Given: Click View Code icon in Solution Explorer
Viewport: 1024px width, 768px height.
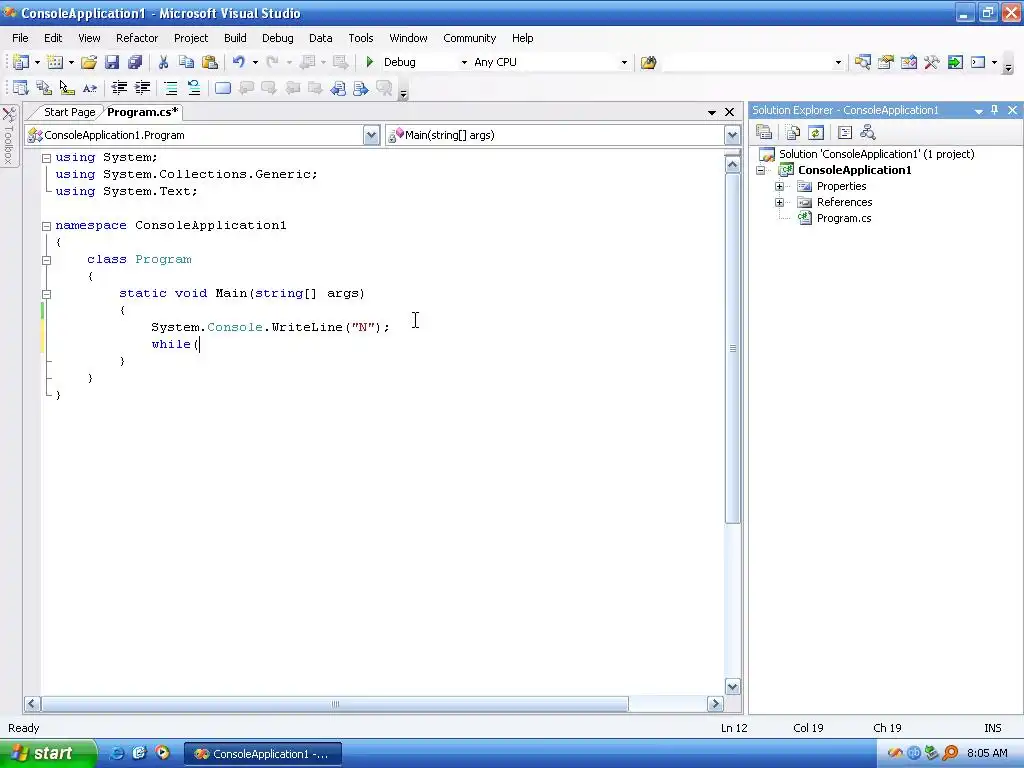Looking at the screenshot, I should pyautogui.click(x=844, y=133).
